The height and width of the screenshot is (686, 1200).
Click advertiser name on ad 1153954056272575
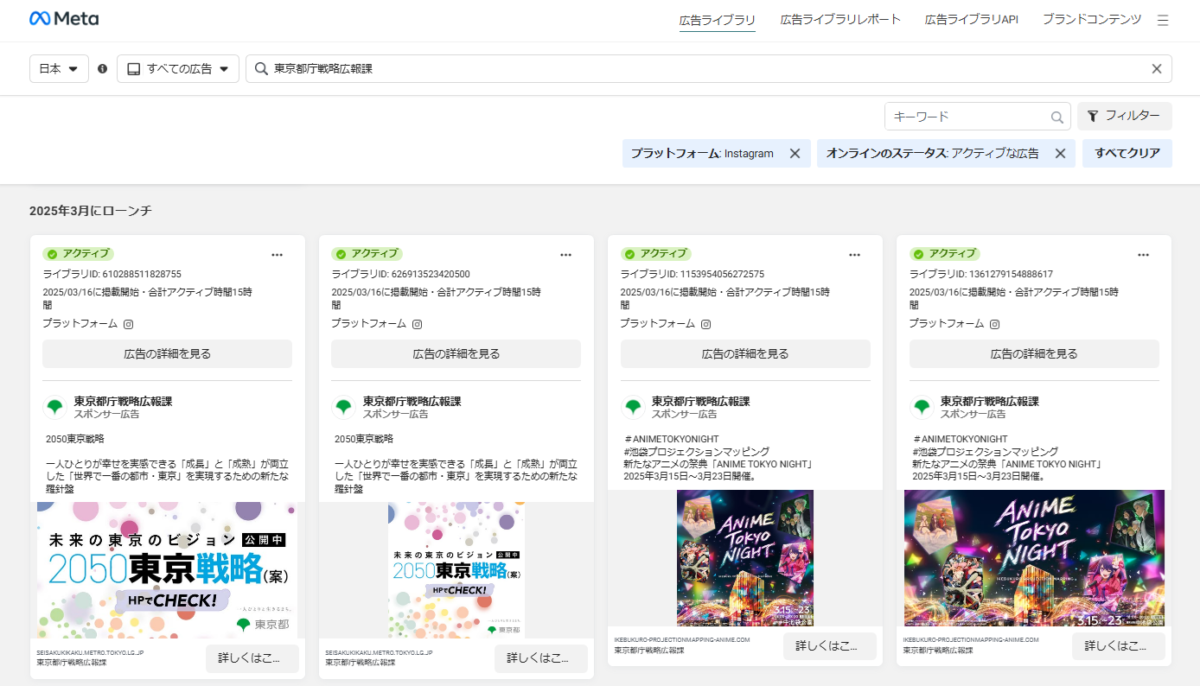[701, 401]
